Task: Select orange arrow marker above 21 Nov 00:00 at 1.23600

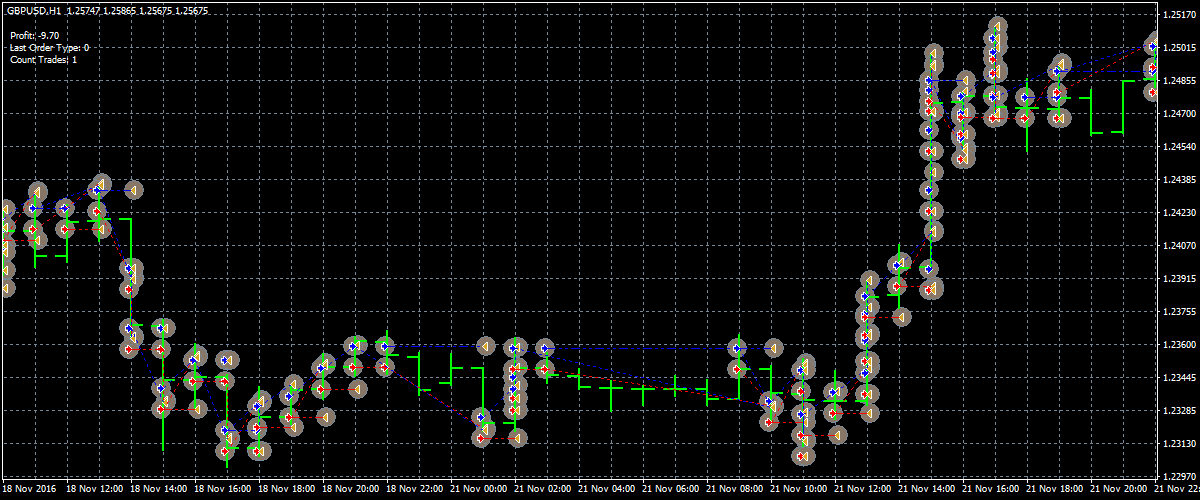Action: coord(487,346)
